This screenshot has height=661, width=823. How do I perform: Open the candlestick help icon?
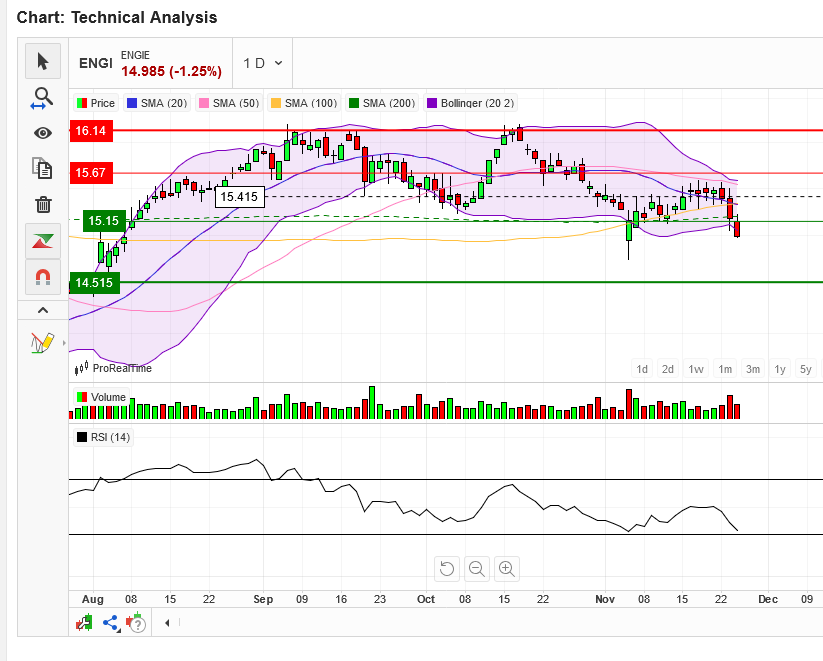136,622
